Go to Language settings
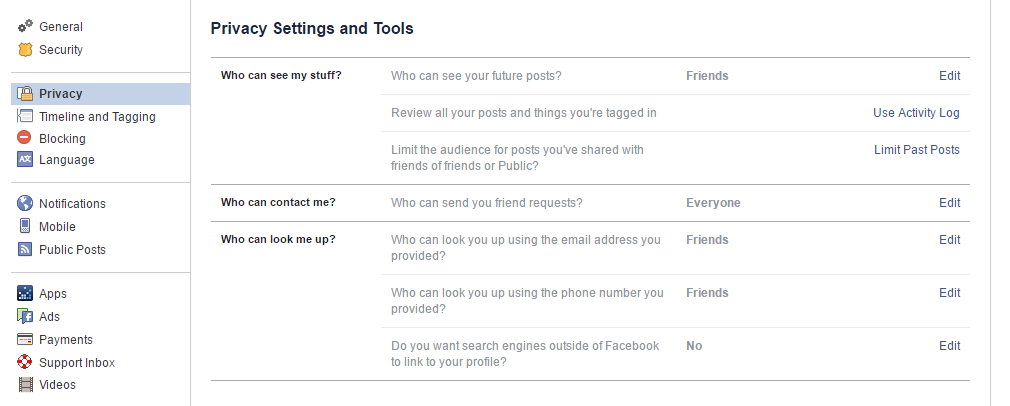 coord(67,160)
